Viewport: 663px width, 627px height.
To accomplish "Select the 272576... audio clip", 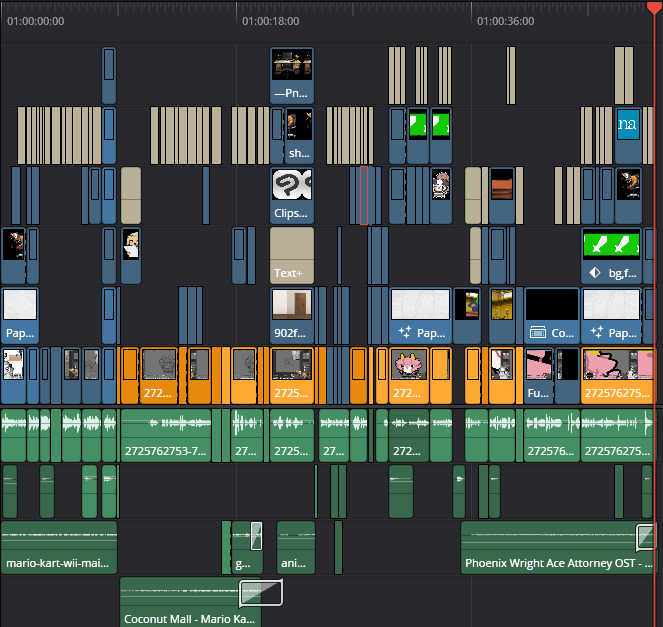I will [552, 435].
